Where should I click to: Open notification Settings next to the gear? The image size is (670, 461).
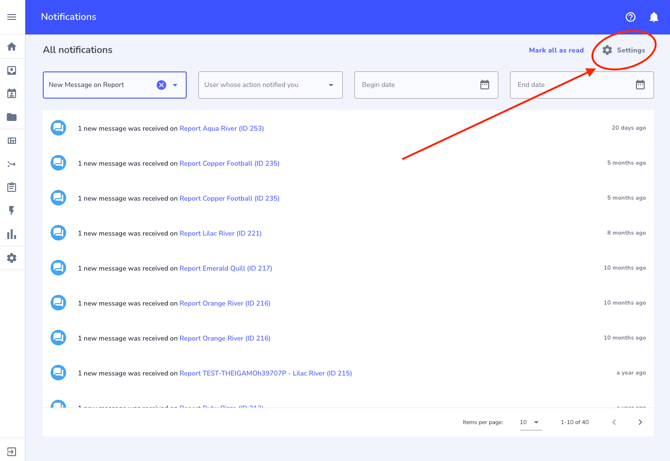click(x=624, y=50)
